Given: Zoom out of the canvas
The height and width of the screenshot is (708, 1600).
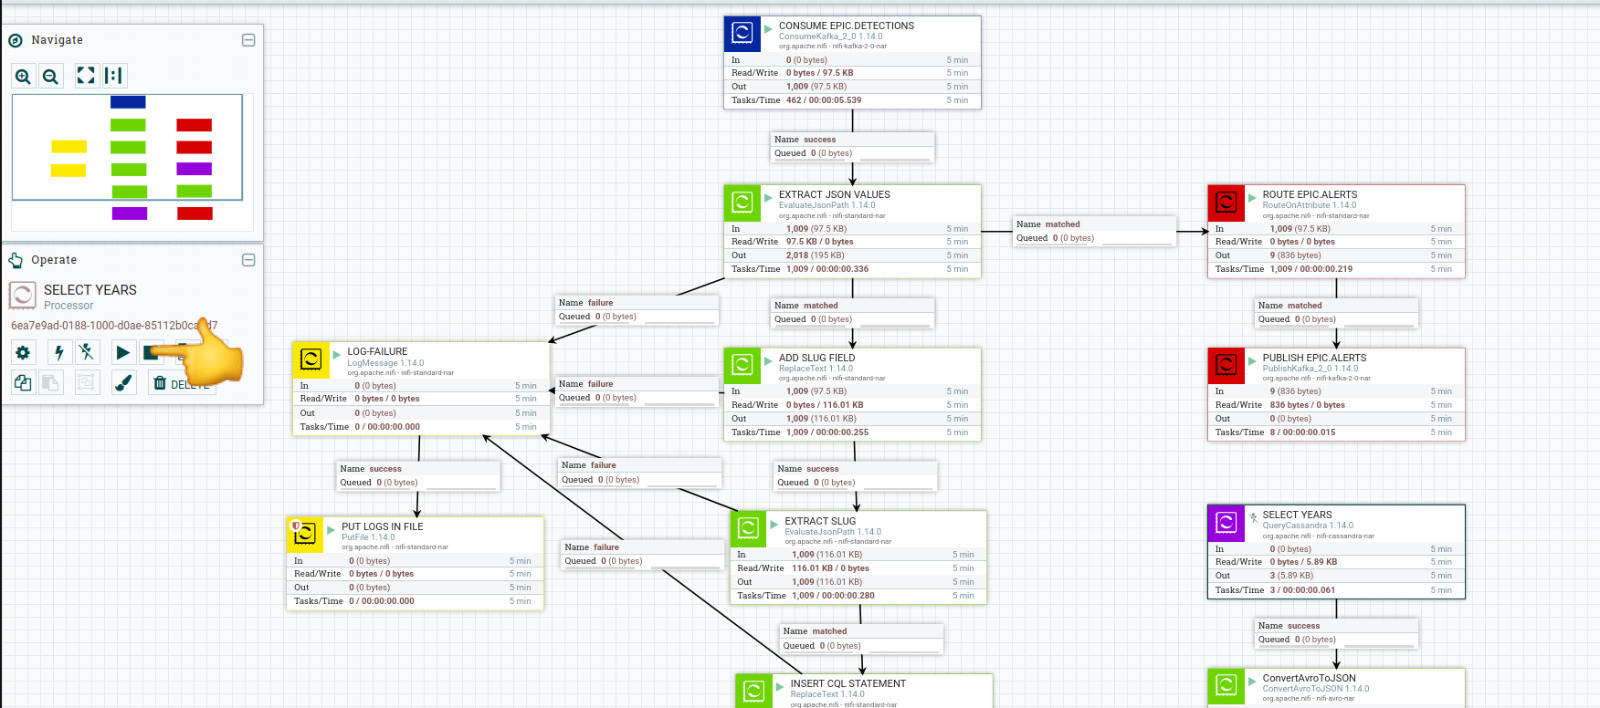Looking at the screenshot, I should pyautogui.click(x=51, y=76).
